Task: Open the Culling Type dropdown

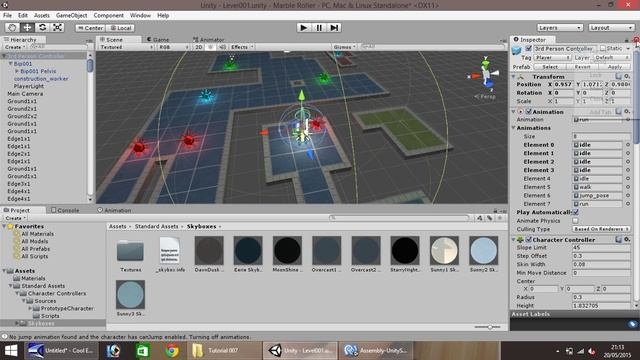Action: pos(602,229)
